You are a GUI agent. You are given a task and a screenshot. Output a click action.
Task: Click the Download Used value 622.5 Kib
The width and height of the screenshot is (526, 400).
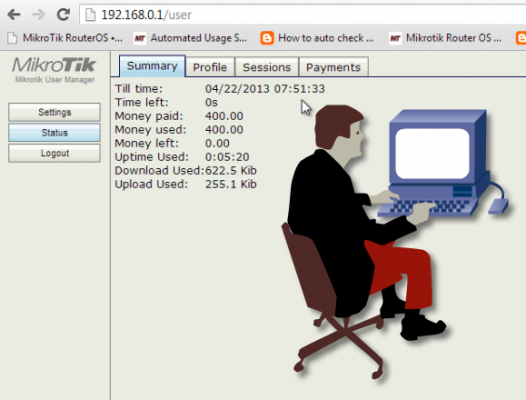231,170
